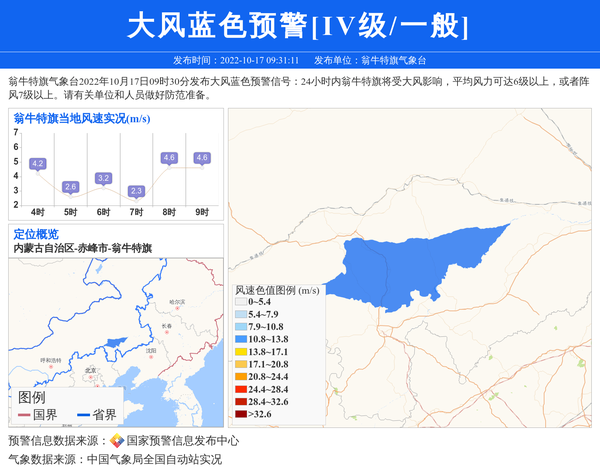This screenshot has width=600, height=471.
Task: Click the 2.3 wind speed marker at 7时
Action: (136, 190)
